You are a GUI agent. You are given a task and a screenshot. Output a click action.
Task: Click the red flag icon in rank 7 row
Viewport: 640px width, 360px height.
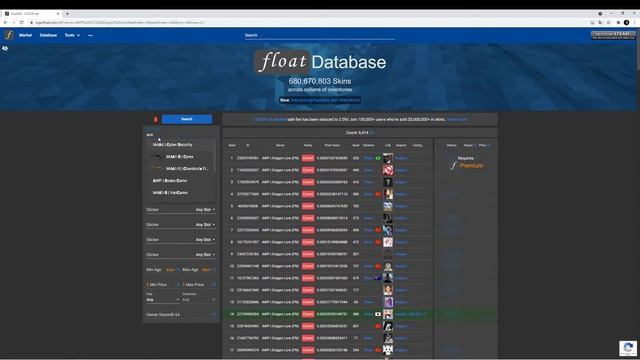pos(378,230)
